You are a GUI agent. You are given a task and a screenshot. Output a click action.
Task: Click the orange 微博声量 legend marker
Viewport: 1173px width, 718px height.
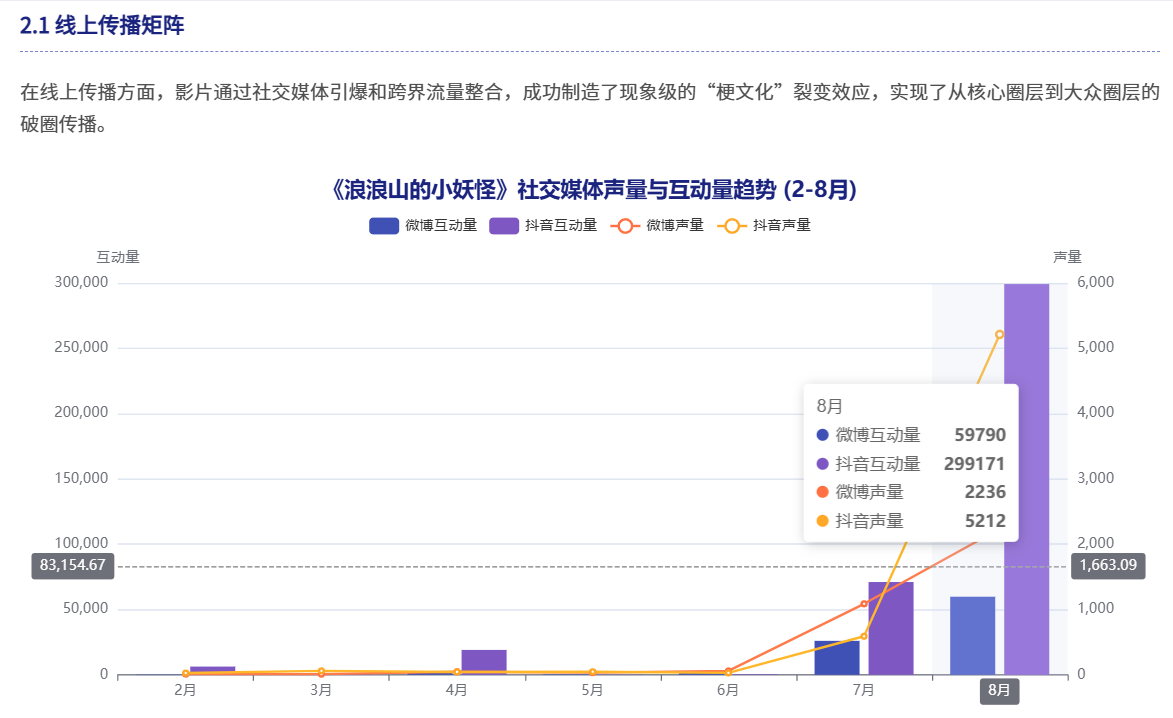click(x=625, y=225)
